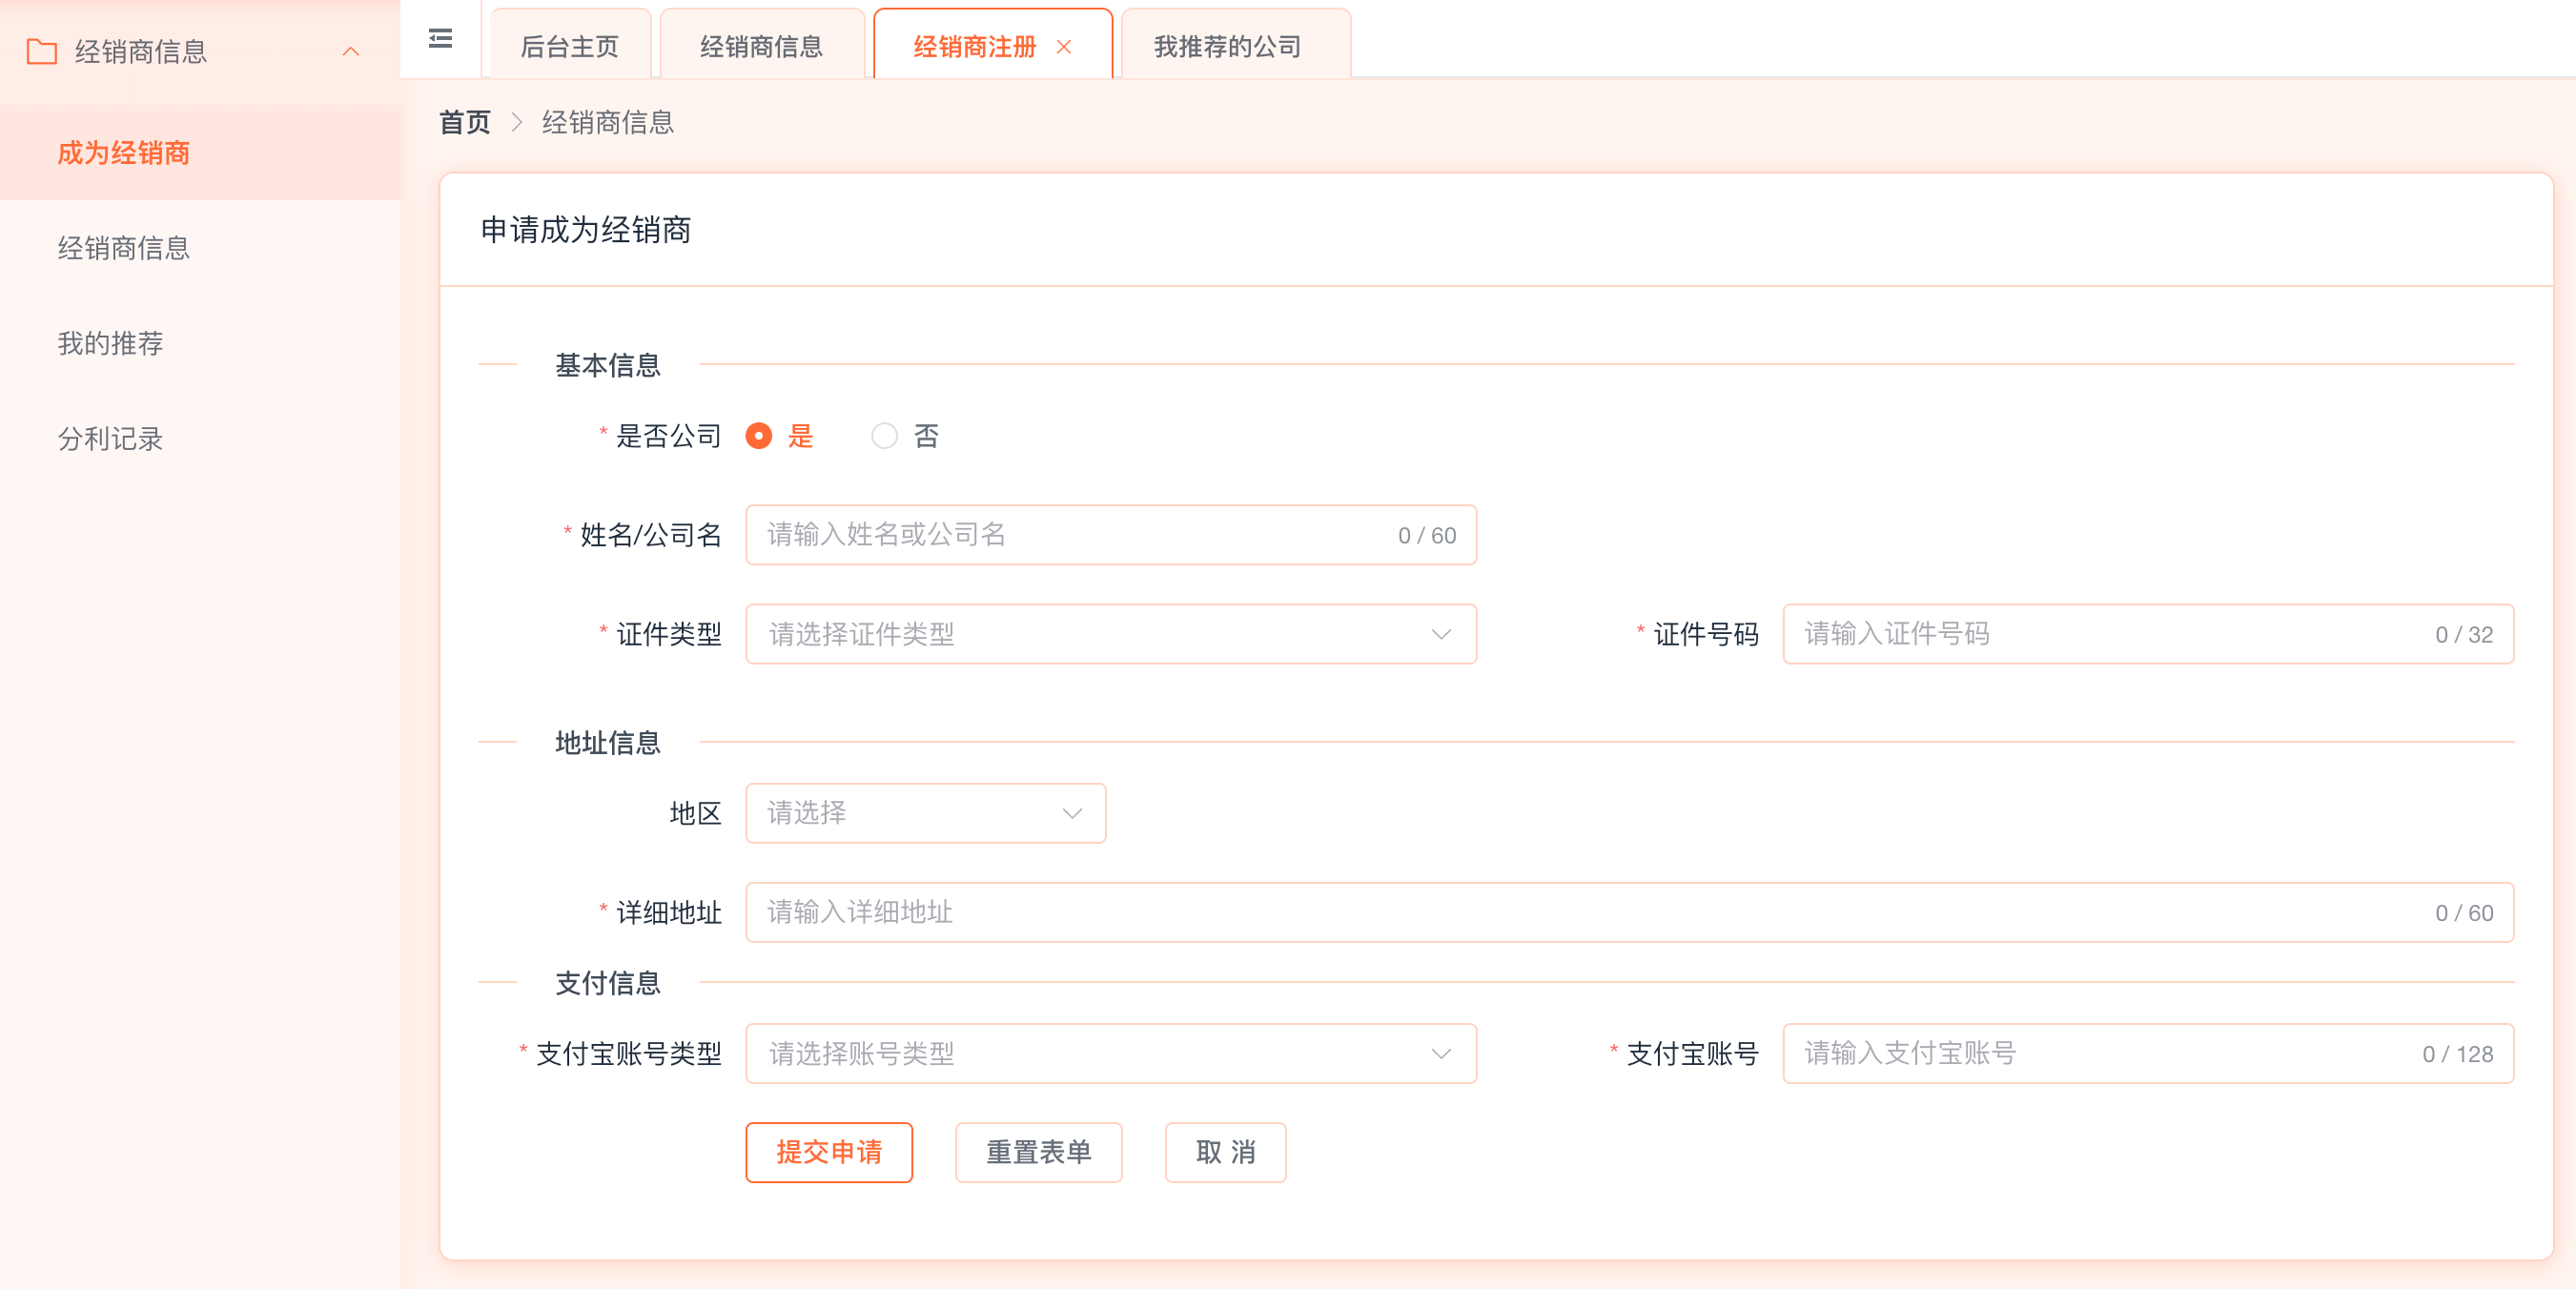Click into the 证件号码 input field

[2110, 634]
